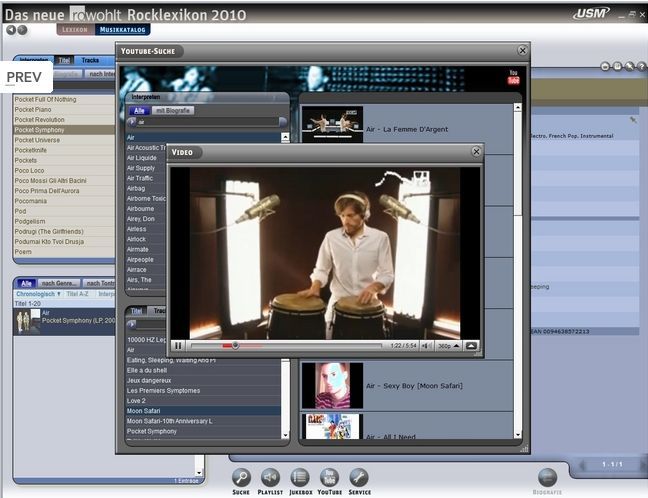Pause the video playback
The height and width of the screenshot is (498, 648).
click(x=178, y=346)
